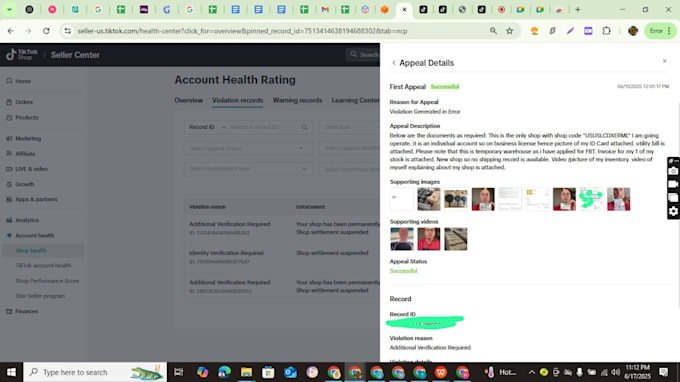The width and height of the screenshot is (680, 382).
Task: Open last supporting image thumbnail
Action: [x=618, y=199]
